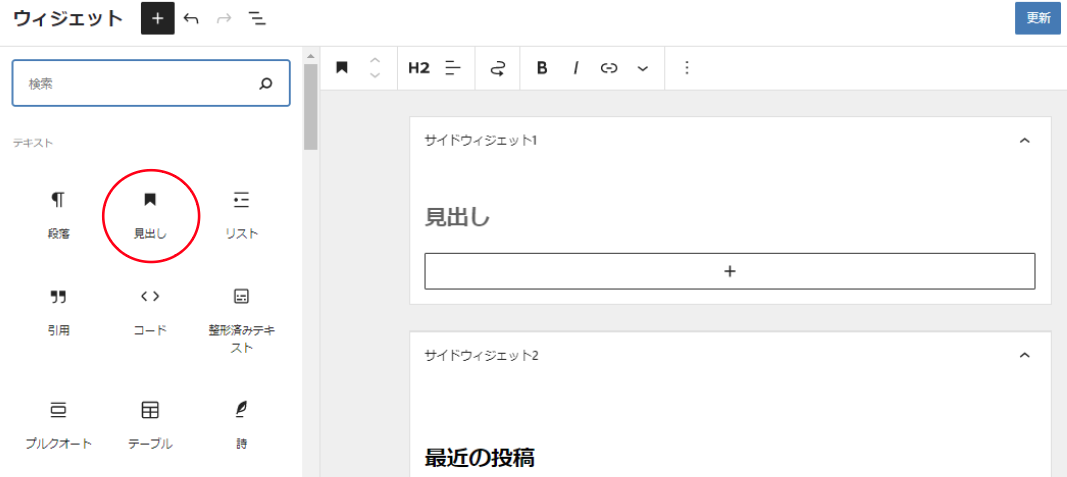1067x477 pixels.
Task: Redo the last undone change
Action: click(x=224, y=19)
